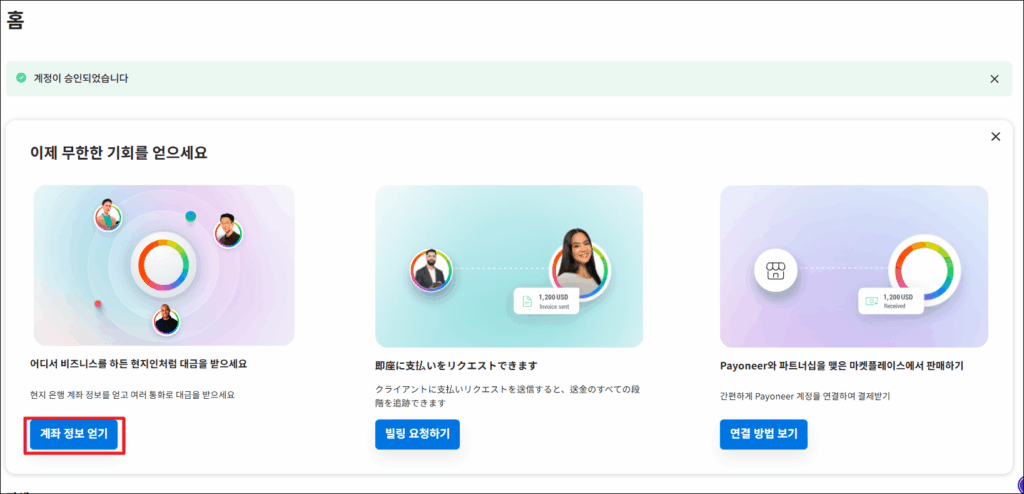Viewport: 1024px width, 494px height.
Task: Click the 어디서 비즈니스를 하든 현지인처럼 대금을 받으세요 title
Action: click(x=138, y=364)
